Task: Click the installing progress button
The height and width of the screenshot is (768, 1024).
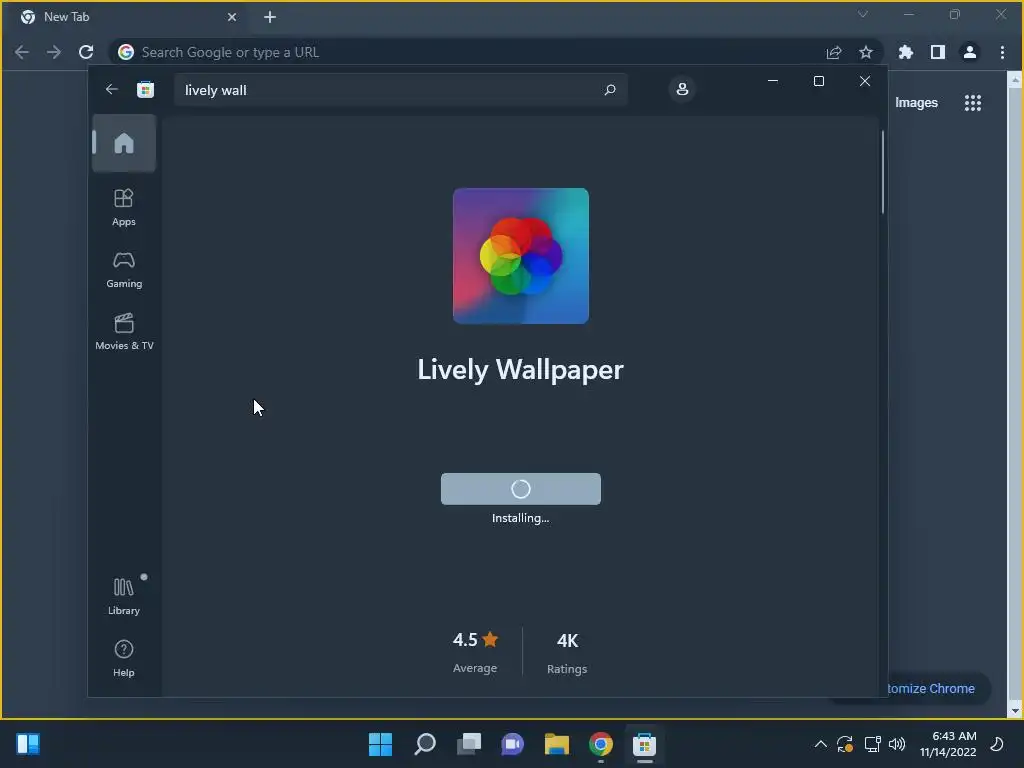Action: tap(520, 488)
